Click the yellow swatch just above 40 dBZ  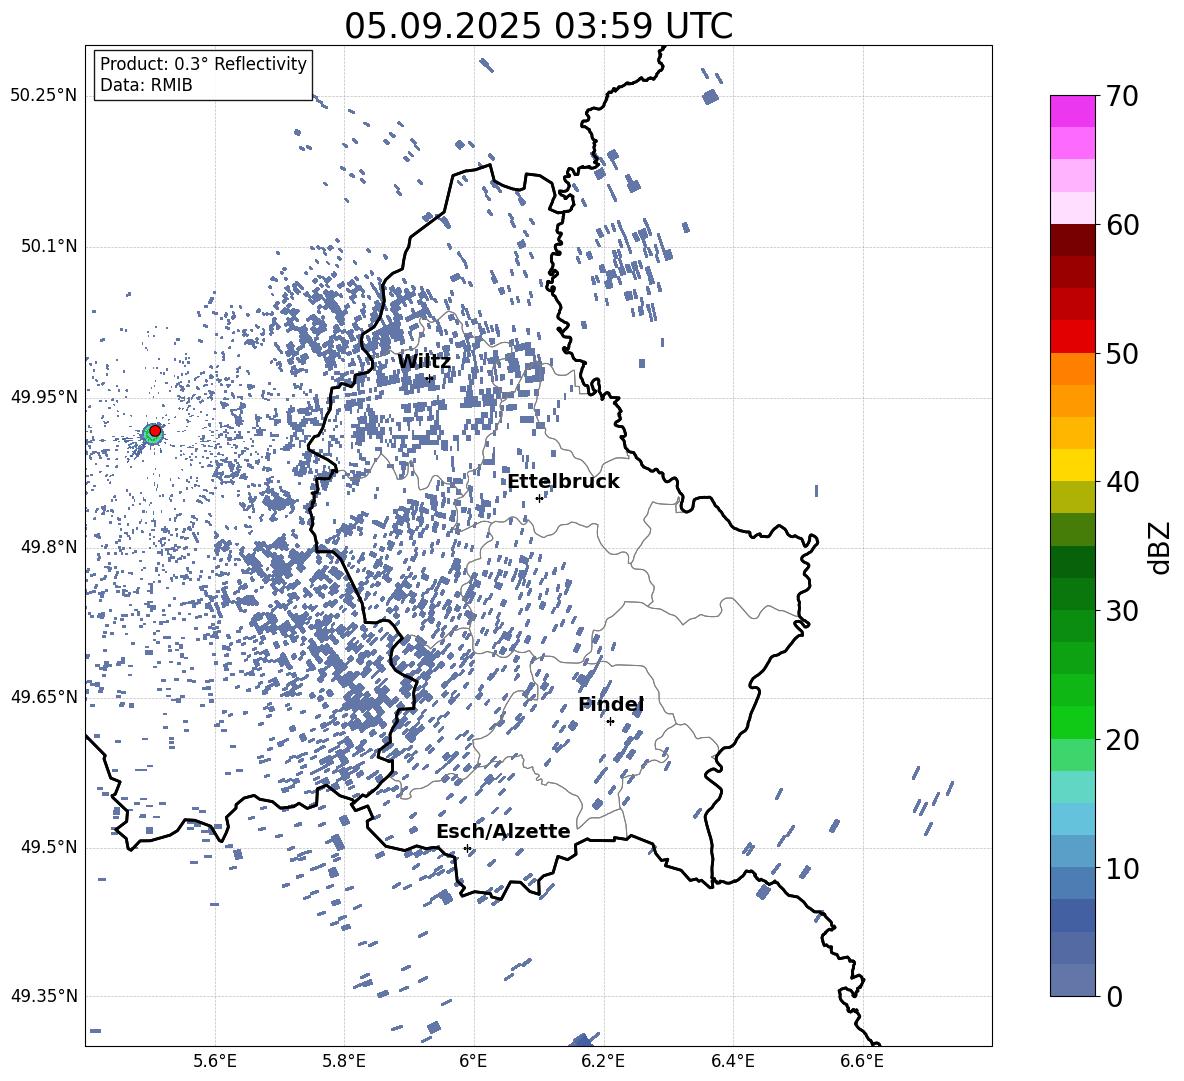tap(1072, 465)
